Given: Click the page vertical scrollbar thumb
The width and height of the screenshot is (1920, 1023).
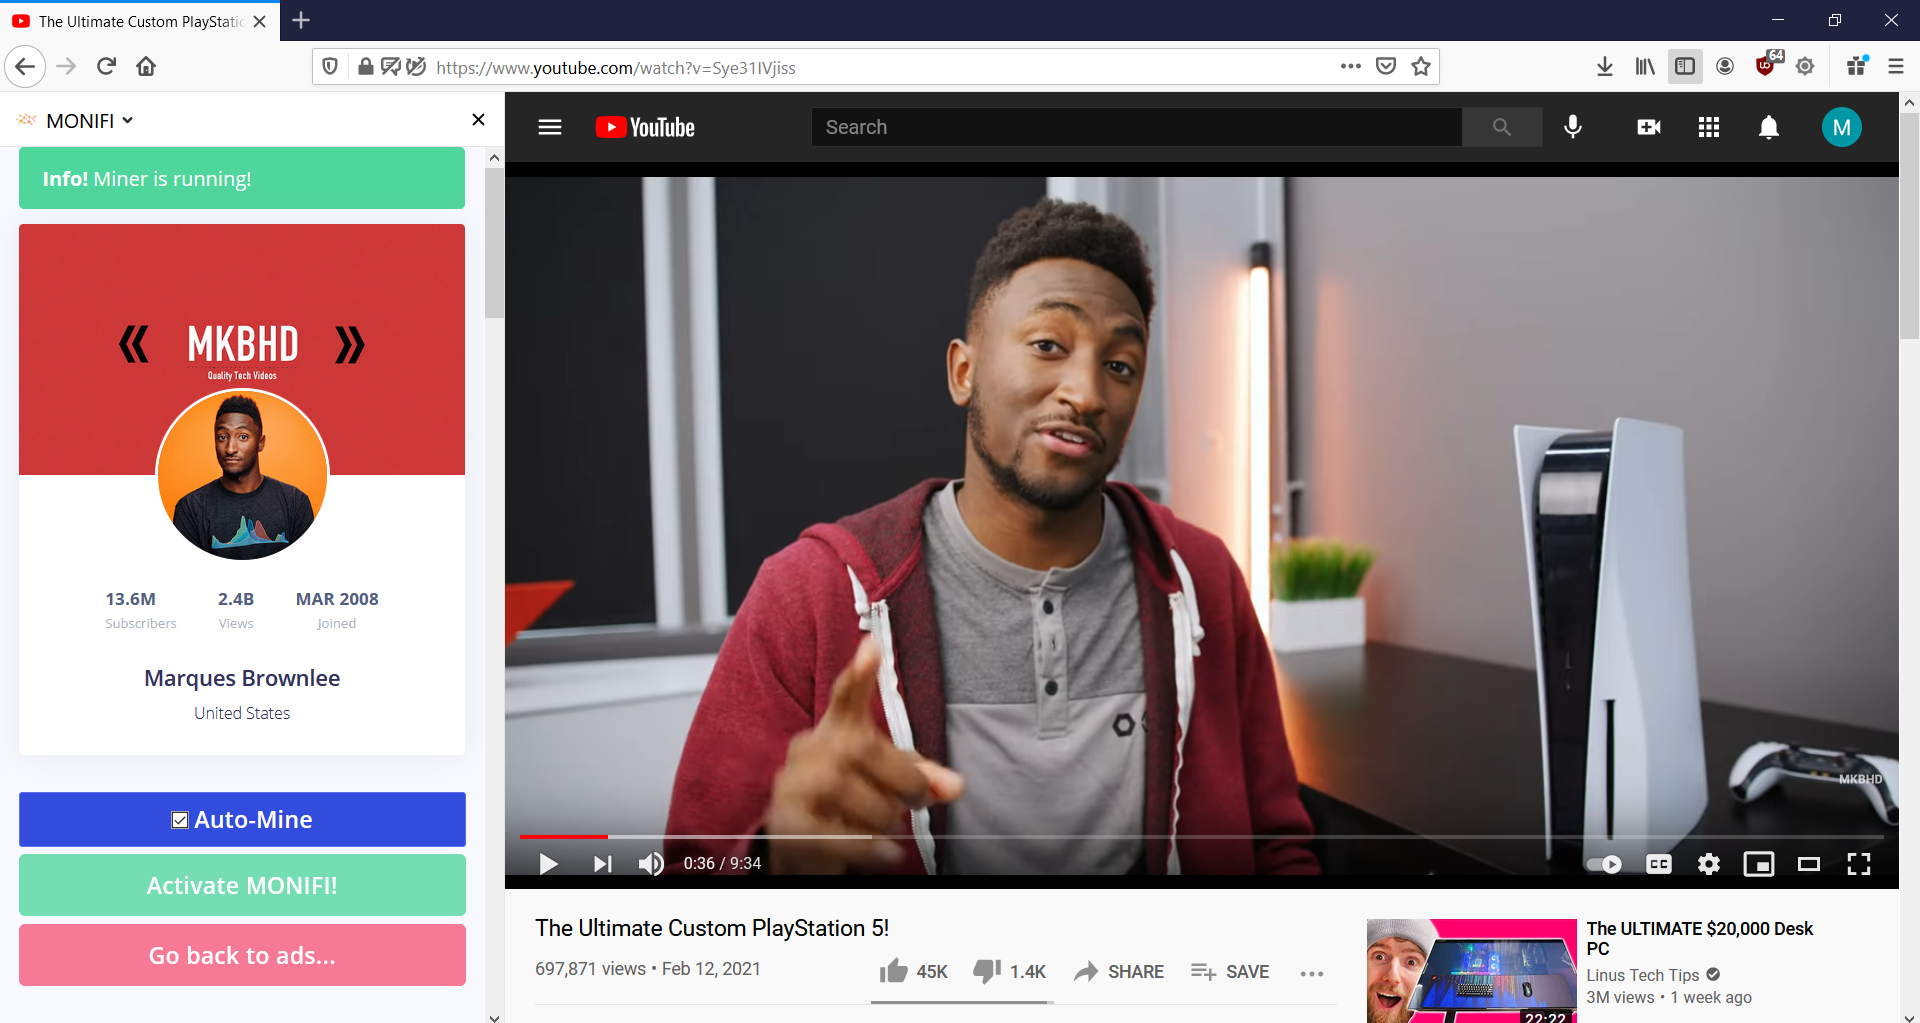Looking at the screenshot, I should pyautogui.click(x=1909, y=225).
